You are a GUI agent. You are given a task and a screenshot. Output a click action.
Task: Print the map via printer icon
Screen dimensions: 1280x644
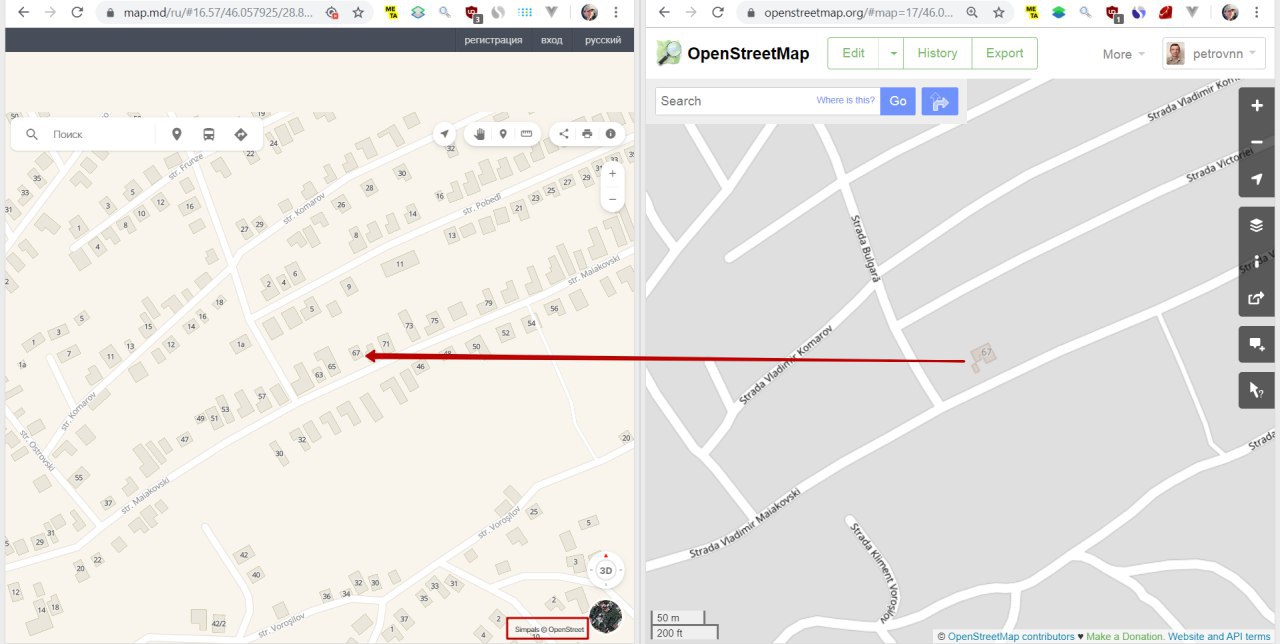click(587, 134)
